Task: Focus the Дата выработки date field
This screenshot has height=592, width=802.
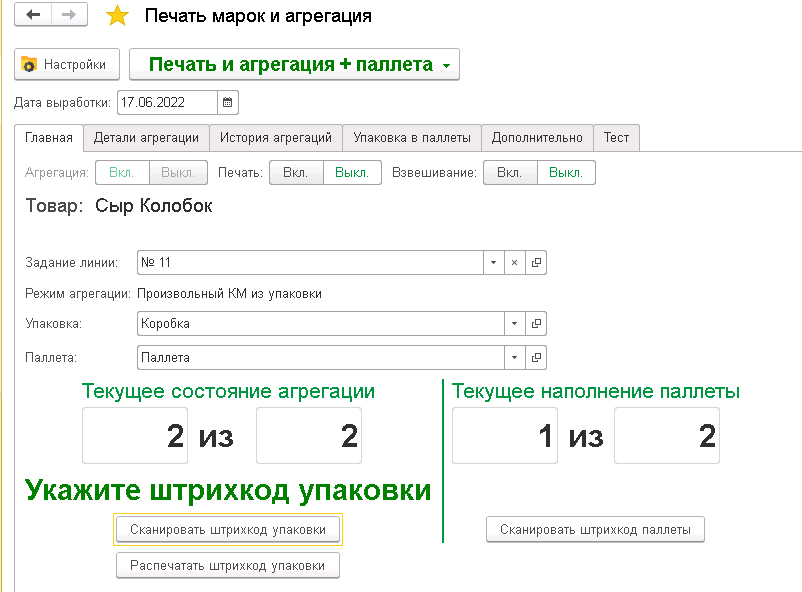Action: tap(167, 102)
